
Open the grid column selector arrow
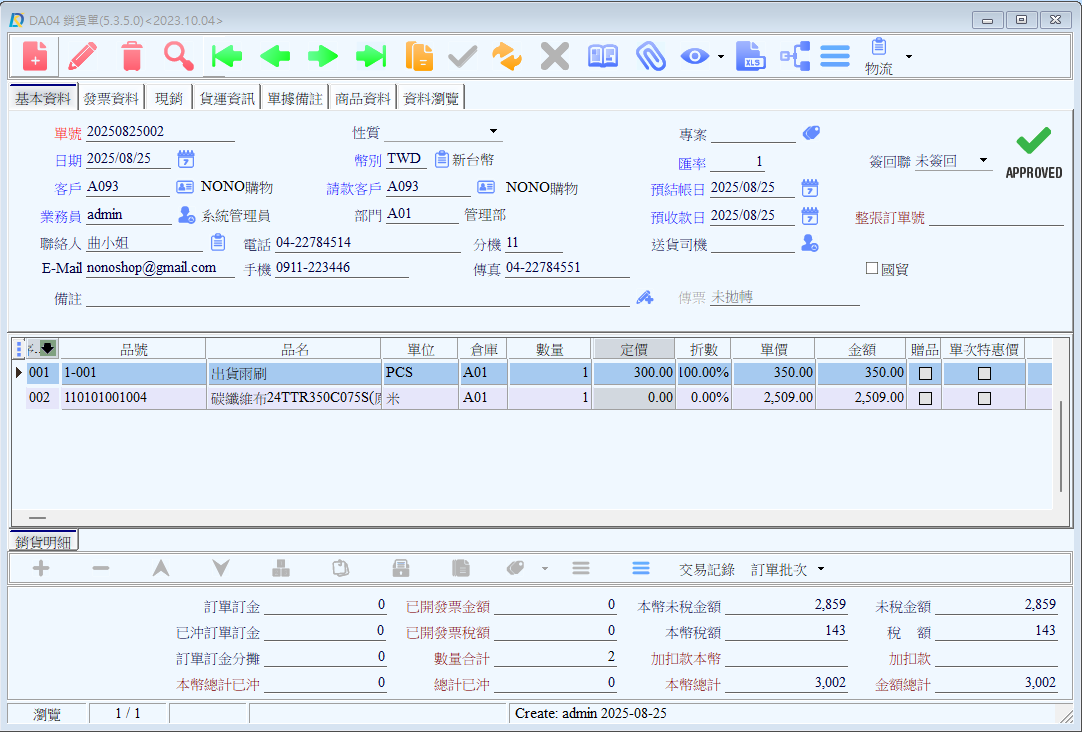48,348
